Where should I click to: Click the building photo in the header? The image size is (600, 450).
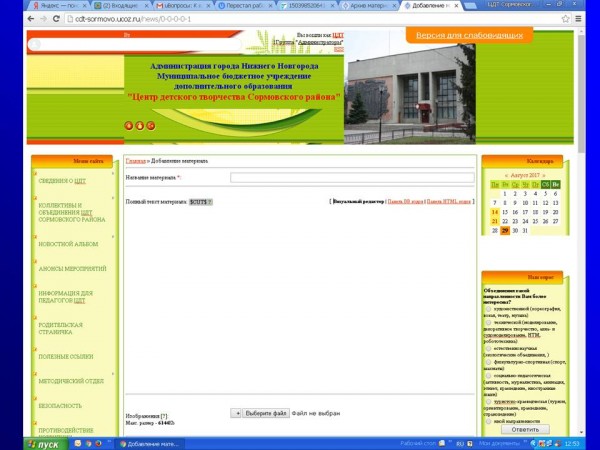click(410, 88)
